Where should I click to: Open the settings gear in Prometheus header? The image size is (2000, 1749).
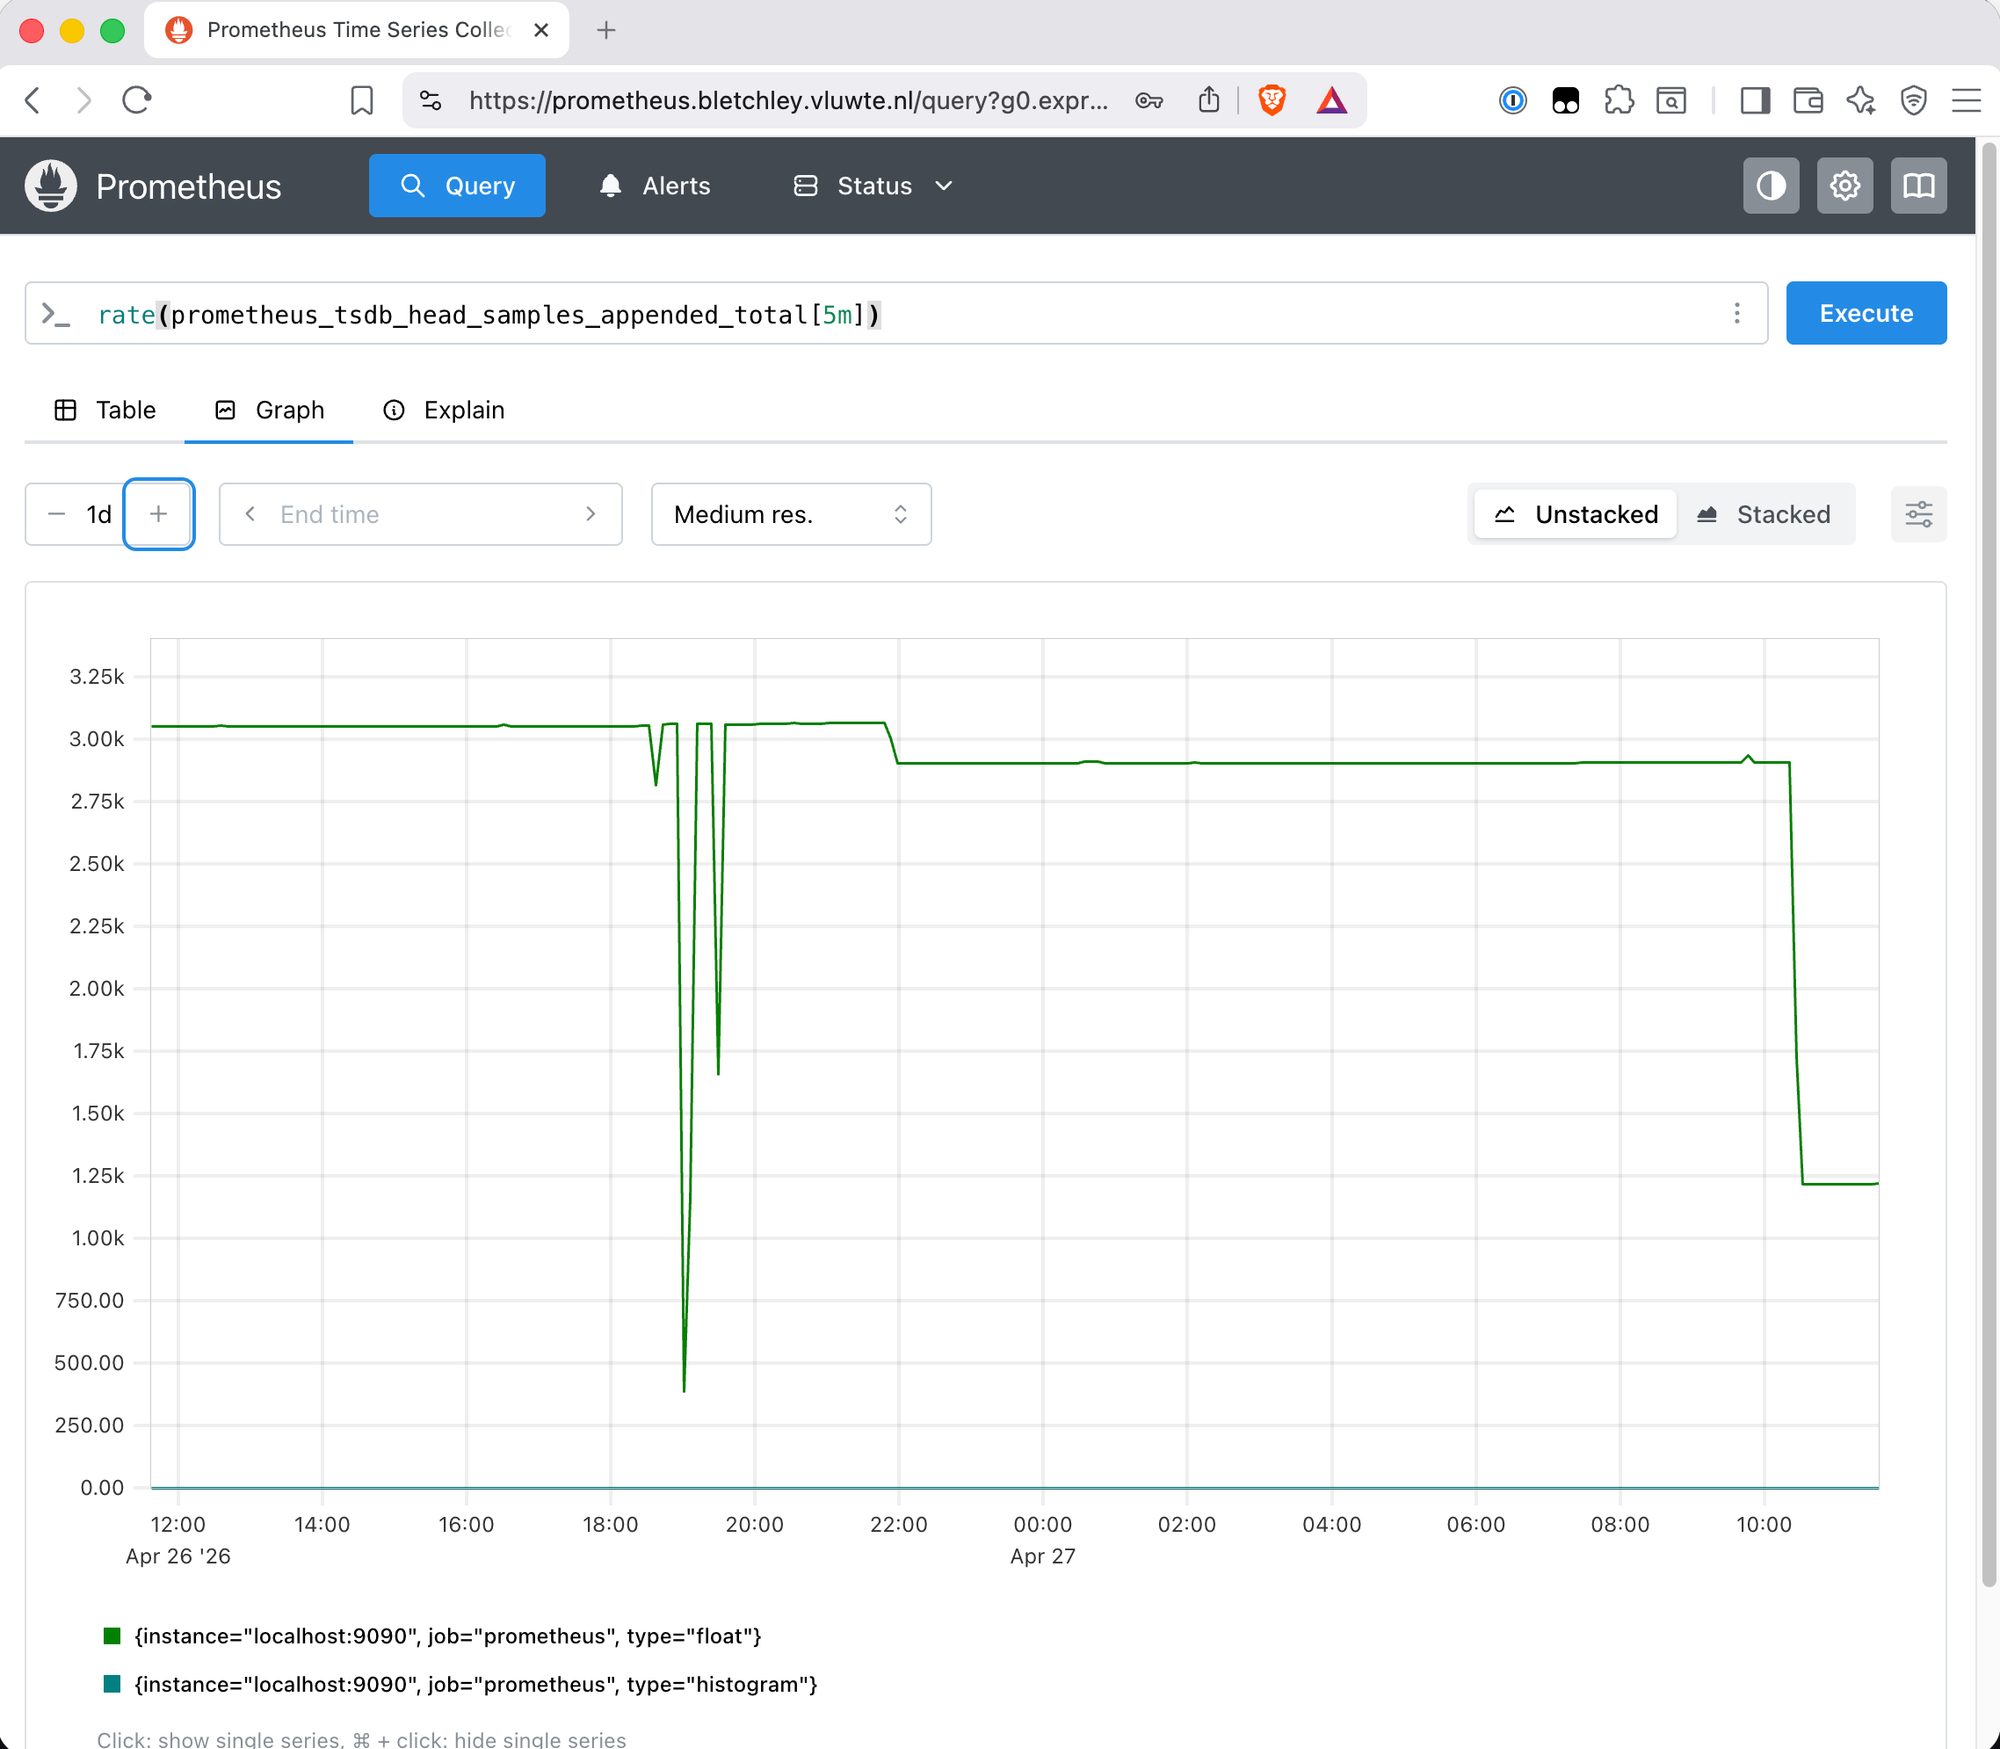coord(1845,186)
